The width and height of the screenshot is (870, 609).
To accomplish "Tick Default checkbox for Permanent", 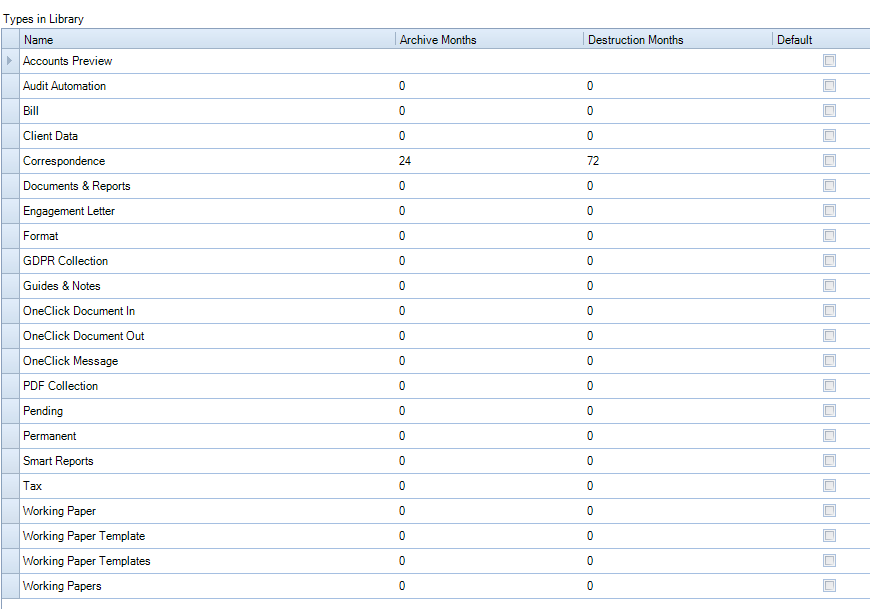I will coord(829,435).
